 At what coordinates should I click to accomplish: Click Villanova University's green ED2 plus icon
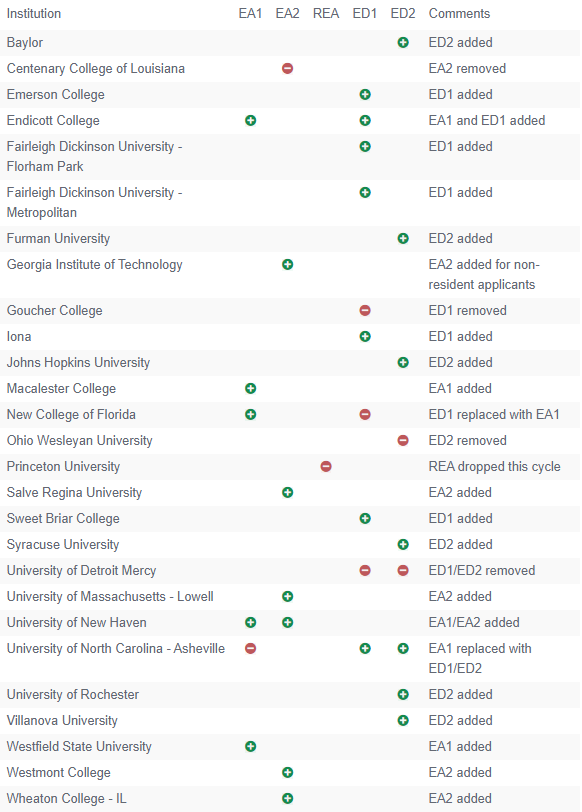click(403, 720)
